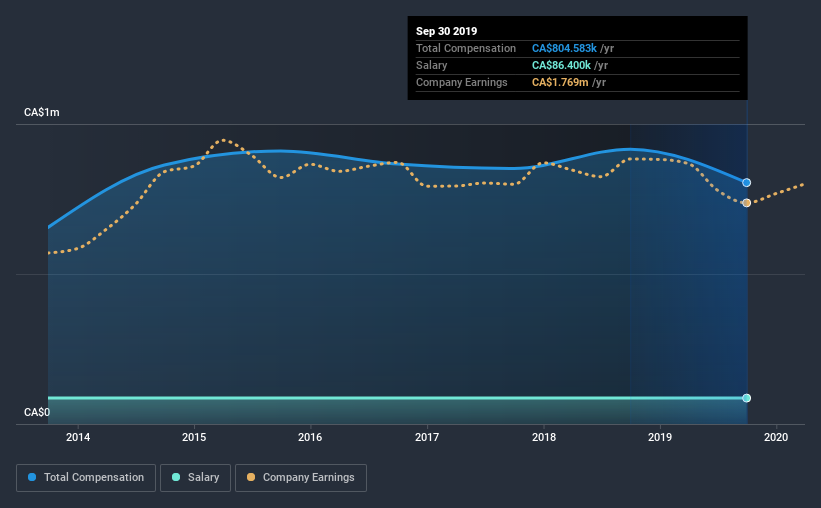The image size is (821, 508).
Task: Click the 2020 x-axis label
Action: (776, 437)
